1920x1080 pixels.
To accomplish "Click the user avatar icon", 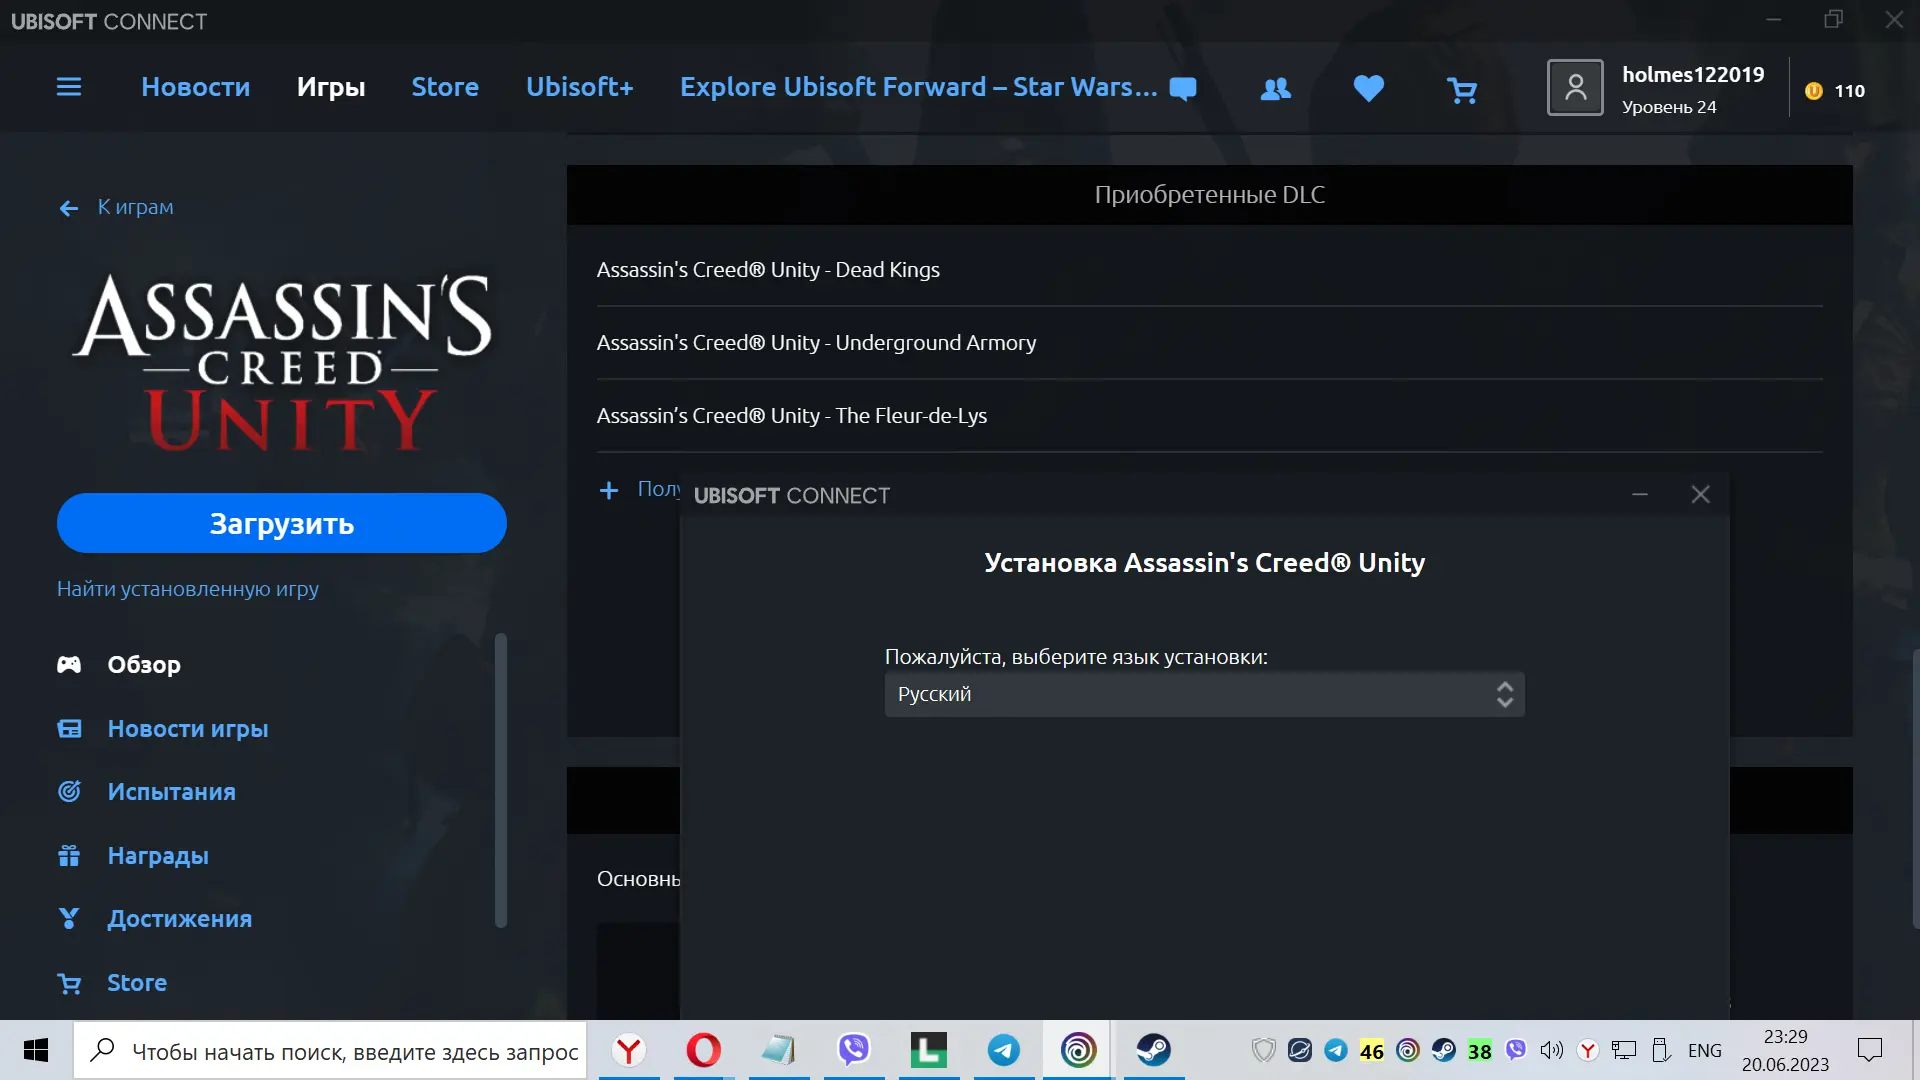I will [1575, 88].
